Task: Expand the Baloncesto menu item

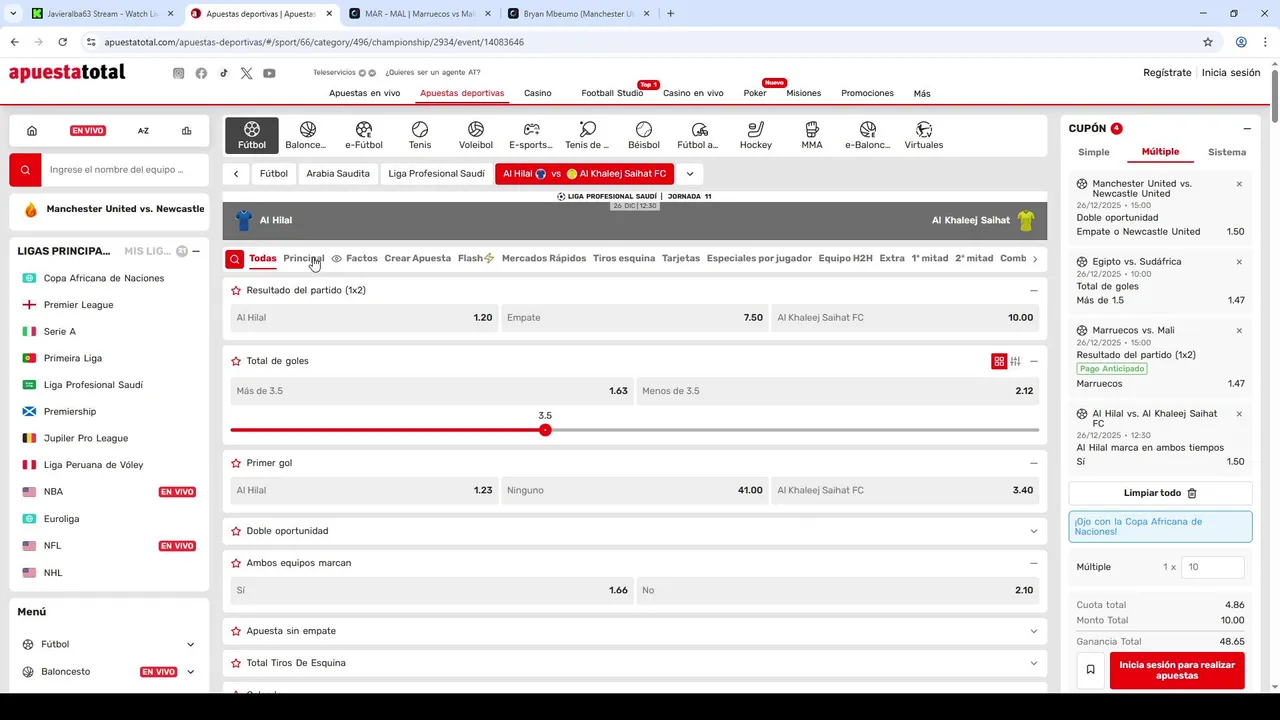Action: tap(190, 672)
